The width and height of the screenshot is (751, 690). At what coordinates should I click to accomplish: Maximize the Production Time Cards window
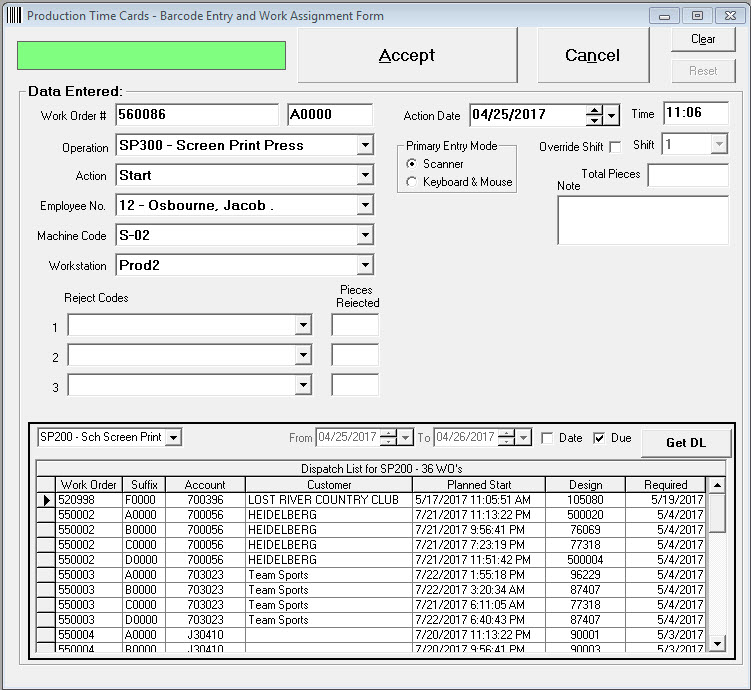(697, 16)
